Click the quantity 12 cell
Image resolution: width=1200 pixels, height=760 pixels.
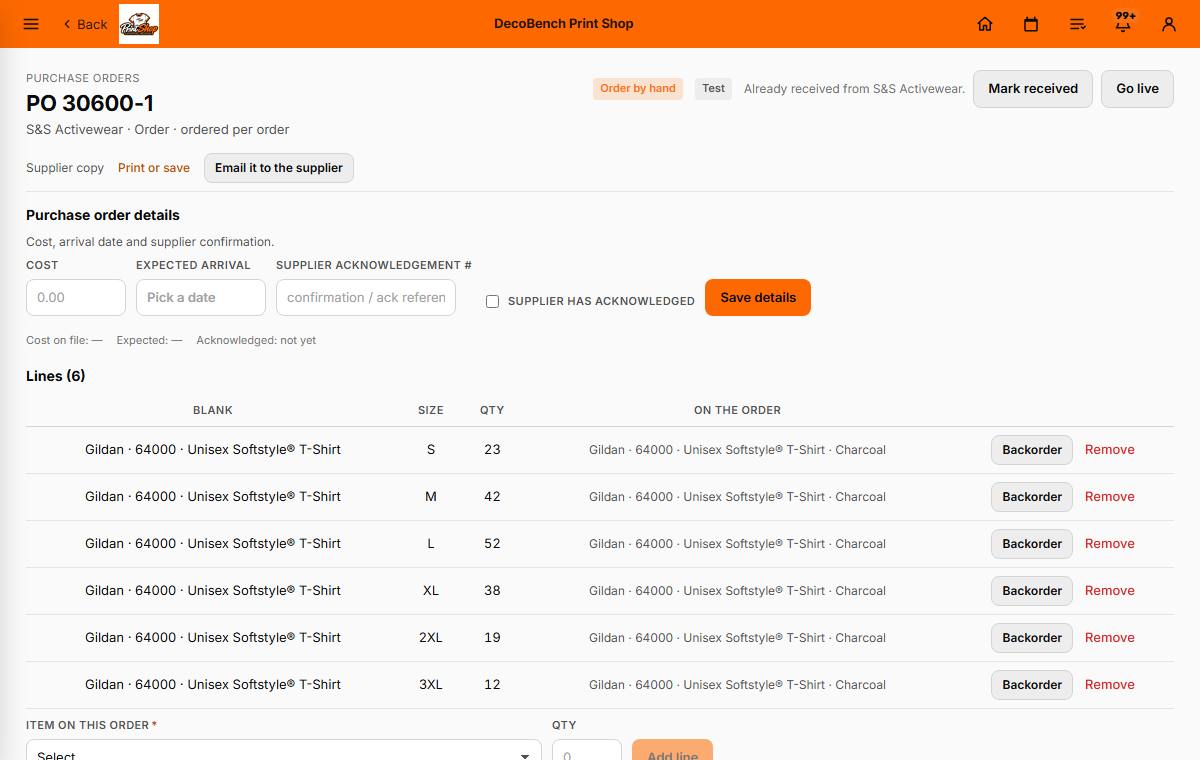pos(492,685)
